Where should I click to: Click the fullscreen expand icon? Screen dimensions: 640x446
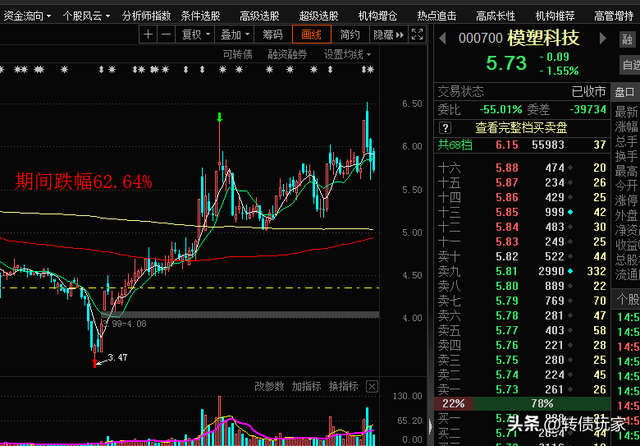417,35
